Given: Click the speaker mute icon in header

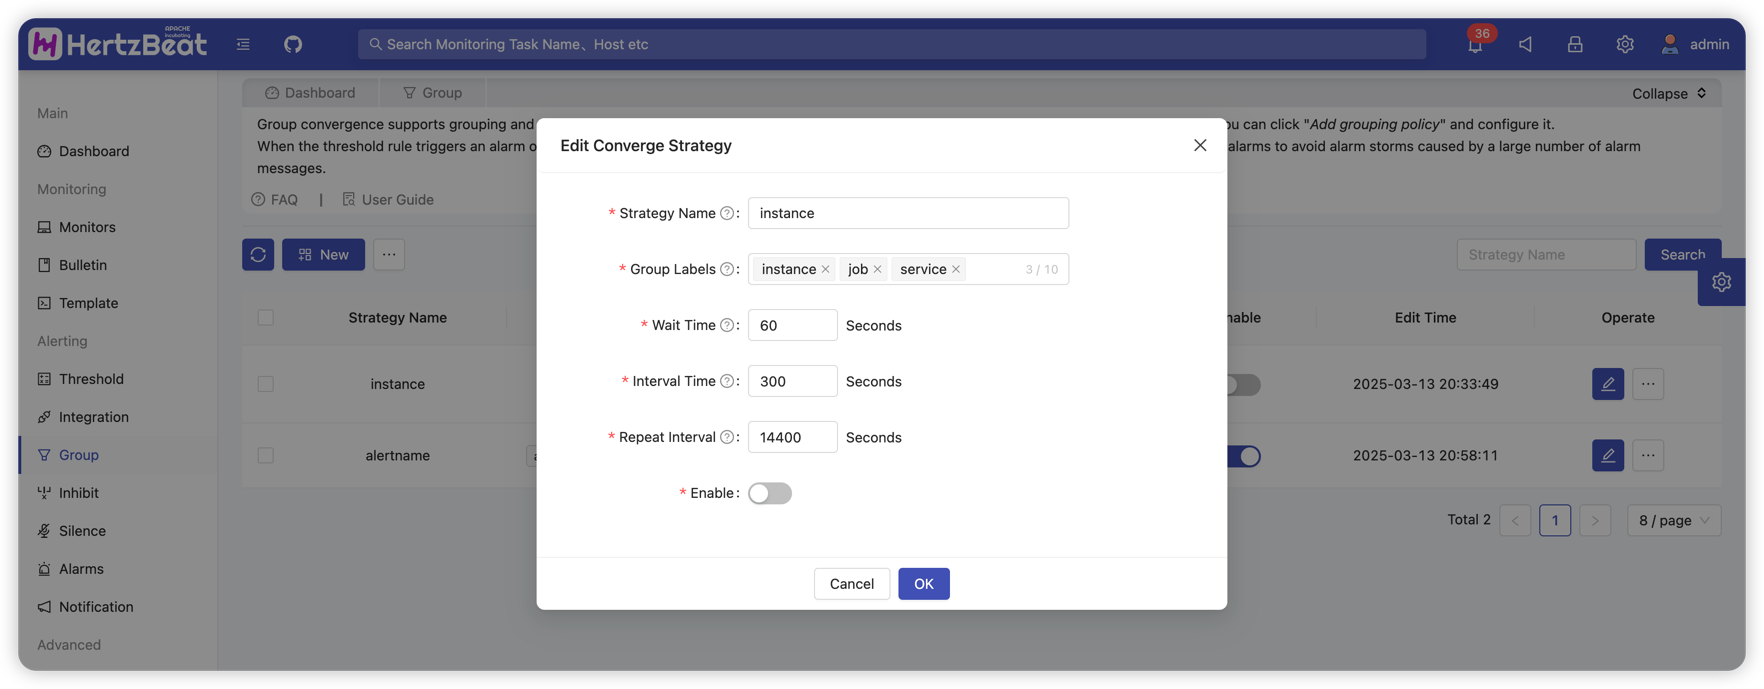Looking at the screenshot, I should [1525, 44].
